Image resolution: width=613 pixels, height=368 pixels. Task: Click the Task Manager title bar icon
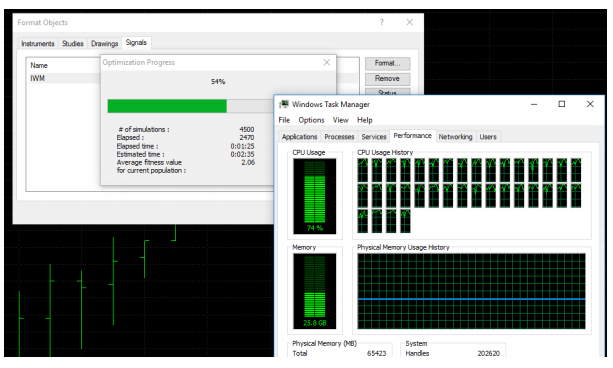click(x=284, y=104)
